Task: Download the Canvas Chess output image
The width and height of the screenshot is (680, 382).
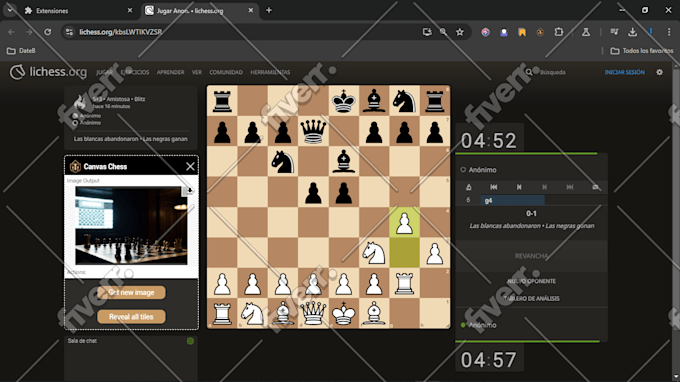Action: click(x=189, y=191)
